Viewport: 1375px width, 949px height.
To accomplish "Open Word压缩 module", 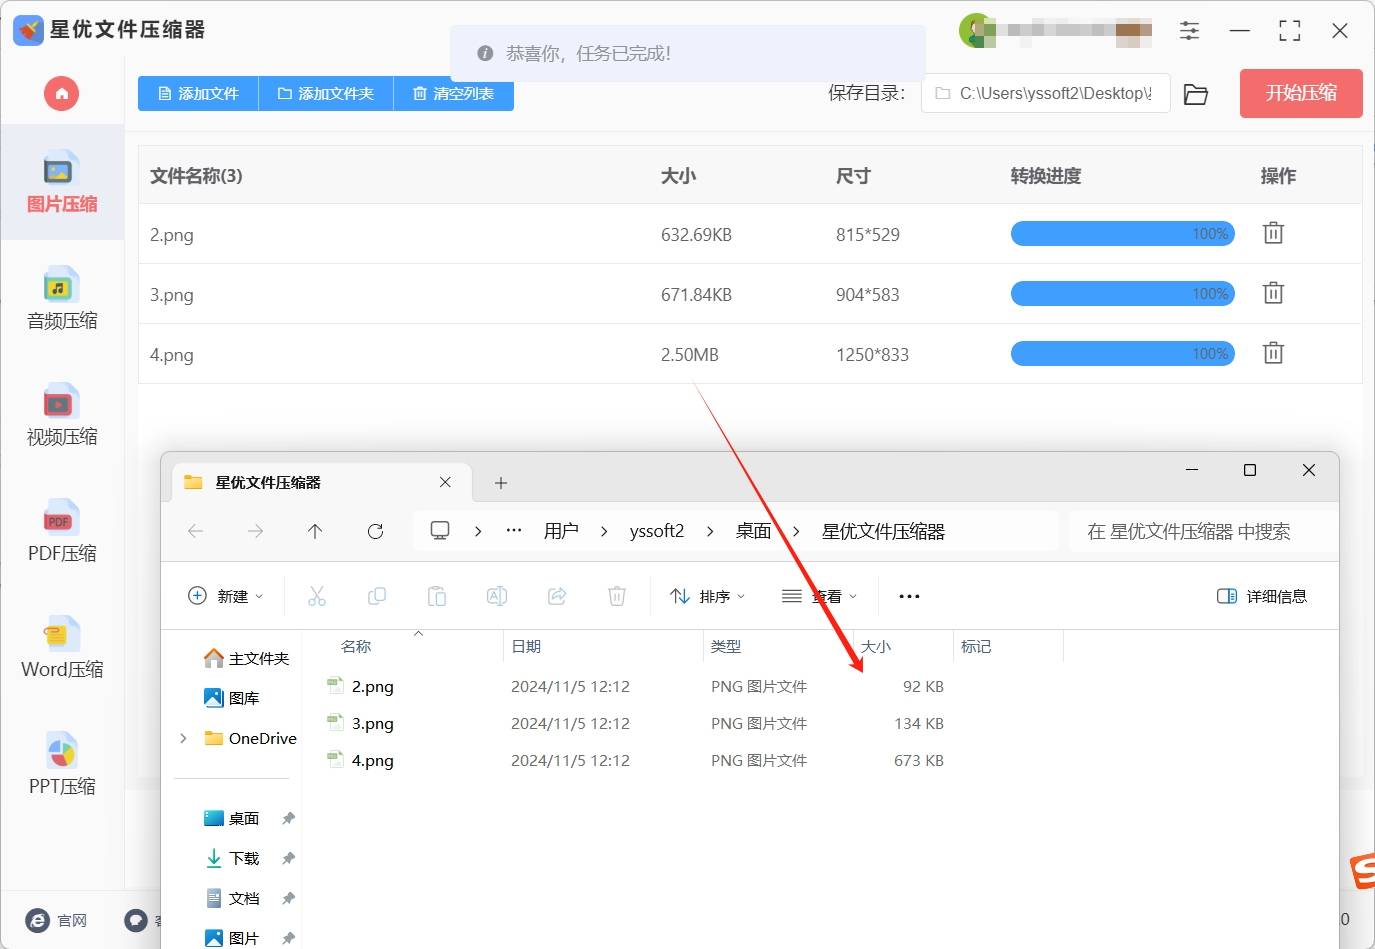I will pos(62,648).
